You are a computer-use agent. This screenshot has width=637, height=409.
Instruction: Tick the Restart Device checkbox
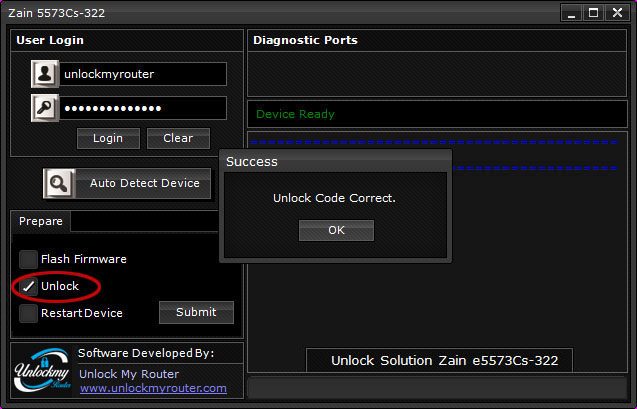pyautogui.click(x=28, y=313)
